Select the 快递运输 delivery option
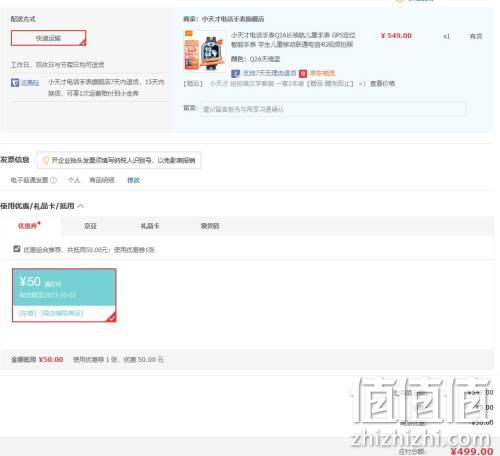500x456 pixels. 49,38
